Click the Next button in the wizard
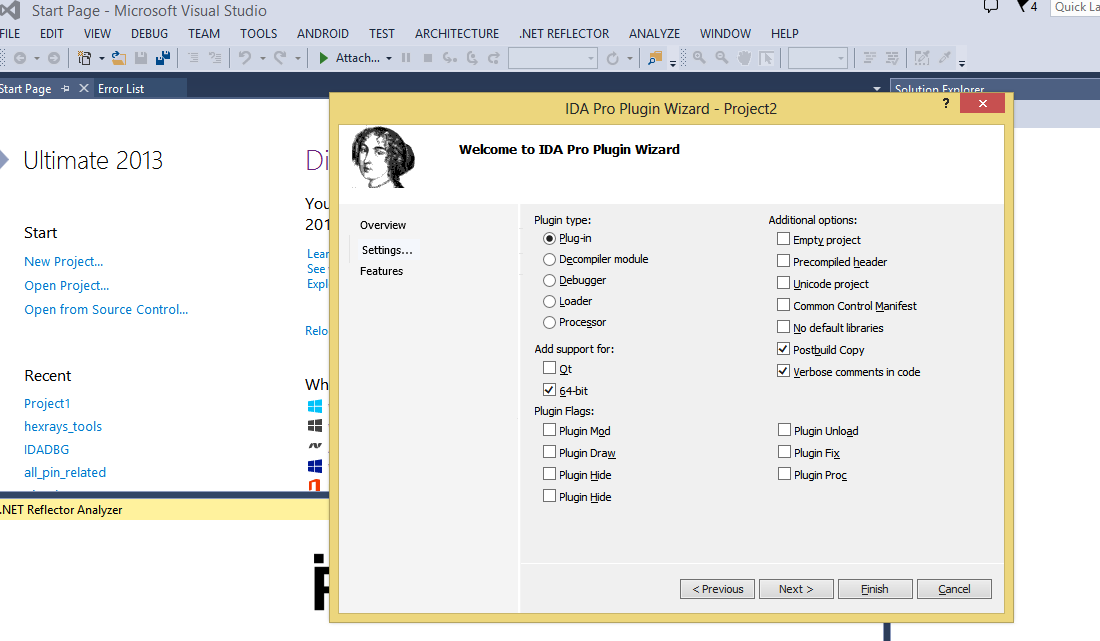Screen dimensions: 1100x641 [x=796, y=589]
